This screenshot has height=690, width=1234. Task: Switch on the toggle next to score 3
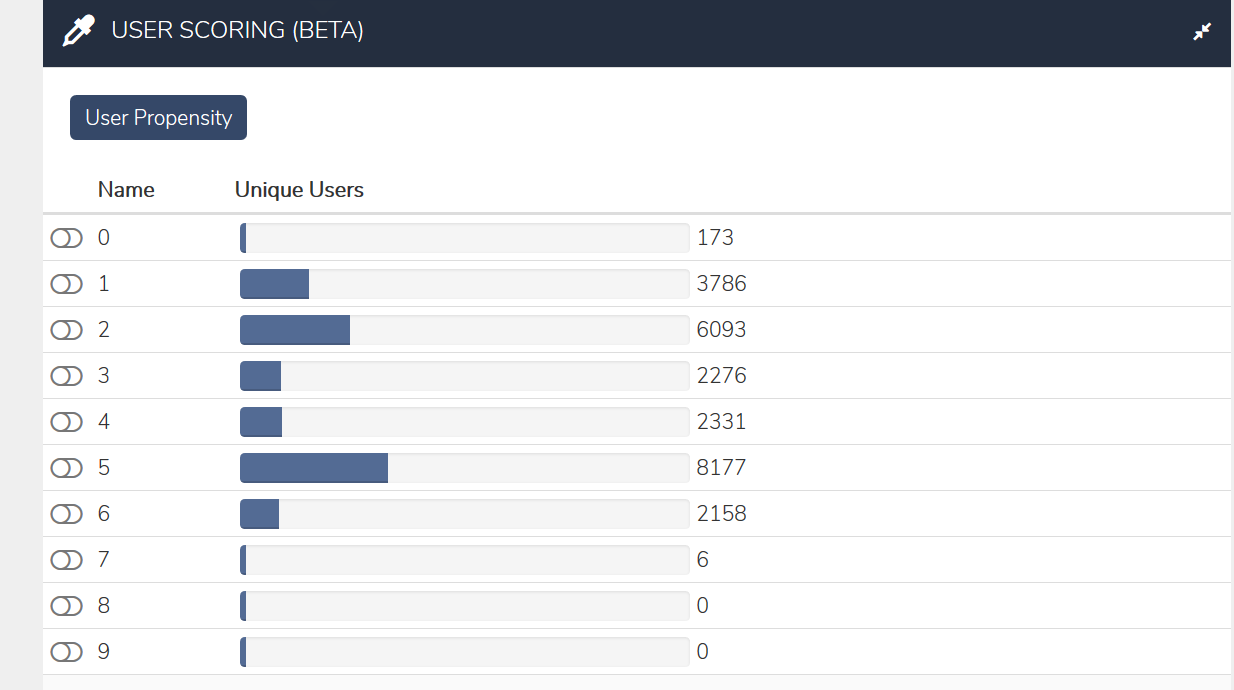tap(67, 376)
